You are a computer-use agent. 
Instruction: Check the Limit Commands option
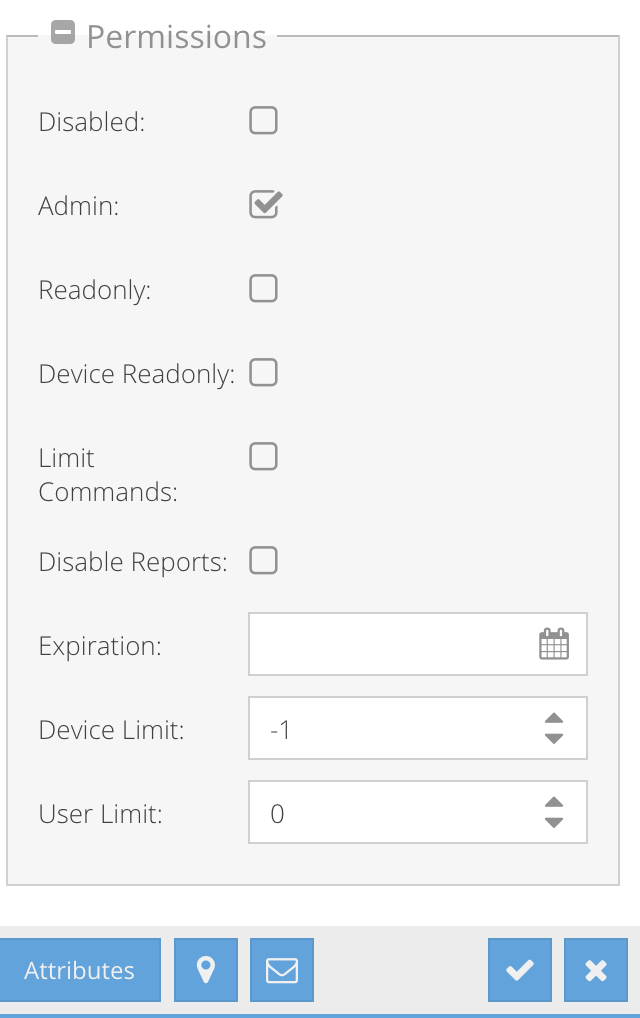pos(263,456)
